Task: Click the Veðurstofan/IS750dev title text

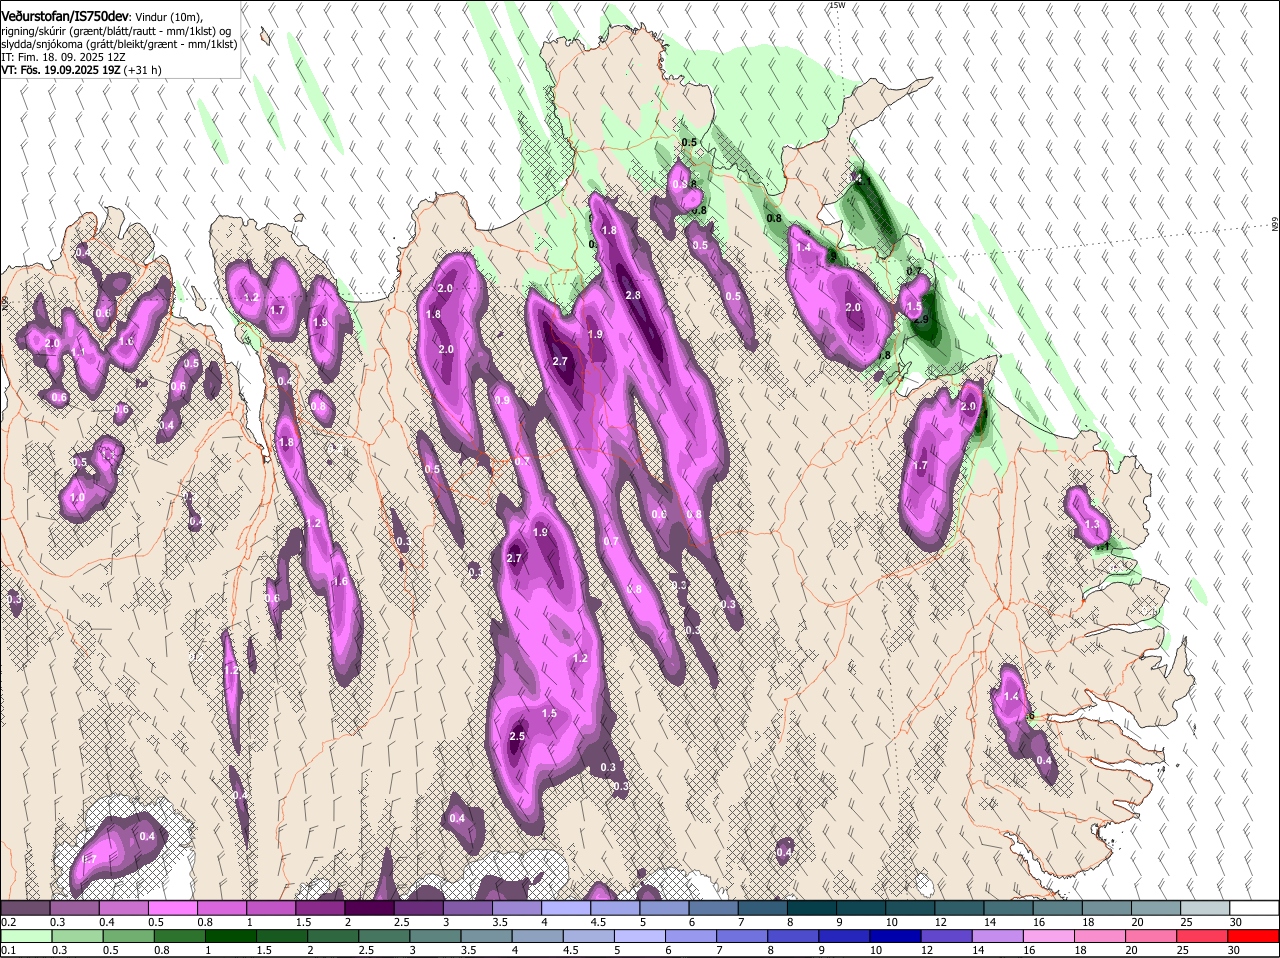Action: (65, 16)
